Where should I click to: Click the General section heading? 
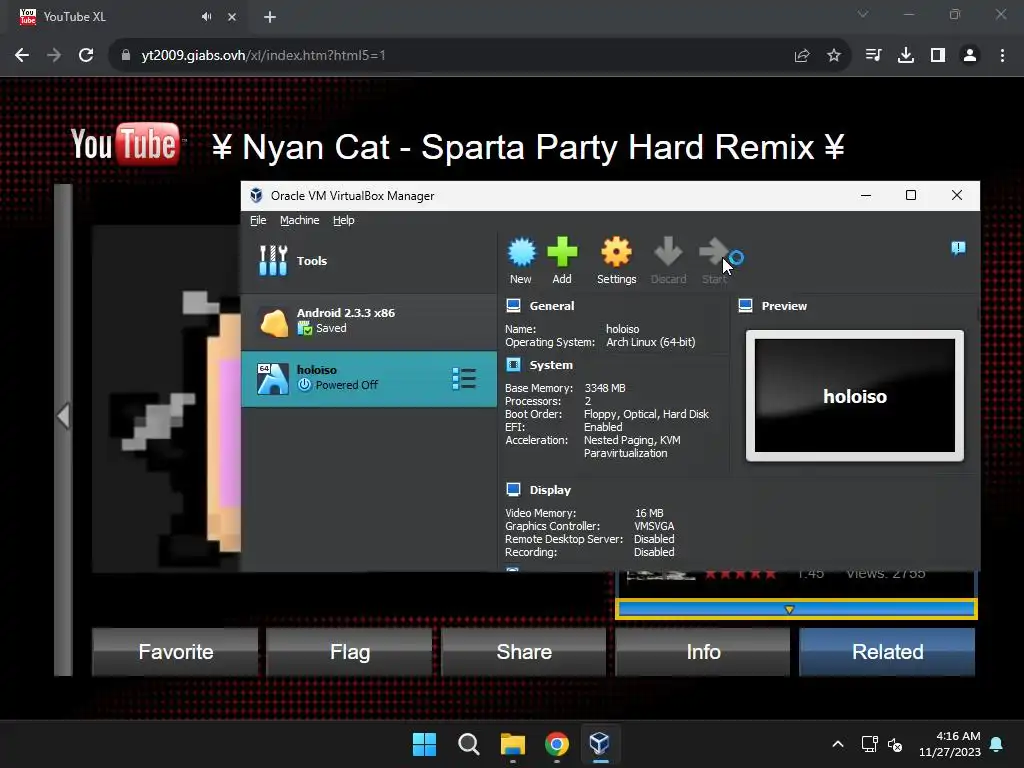coord(551,306)
